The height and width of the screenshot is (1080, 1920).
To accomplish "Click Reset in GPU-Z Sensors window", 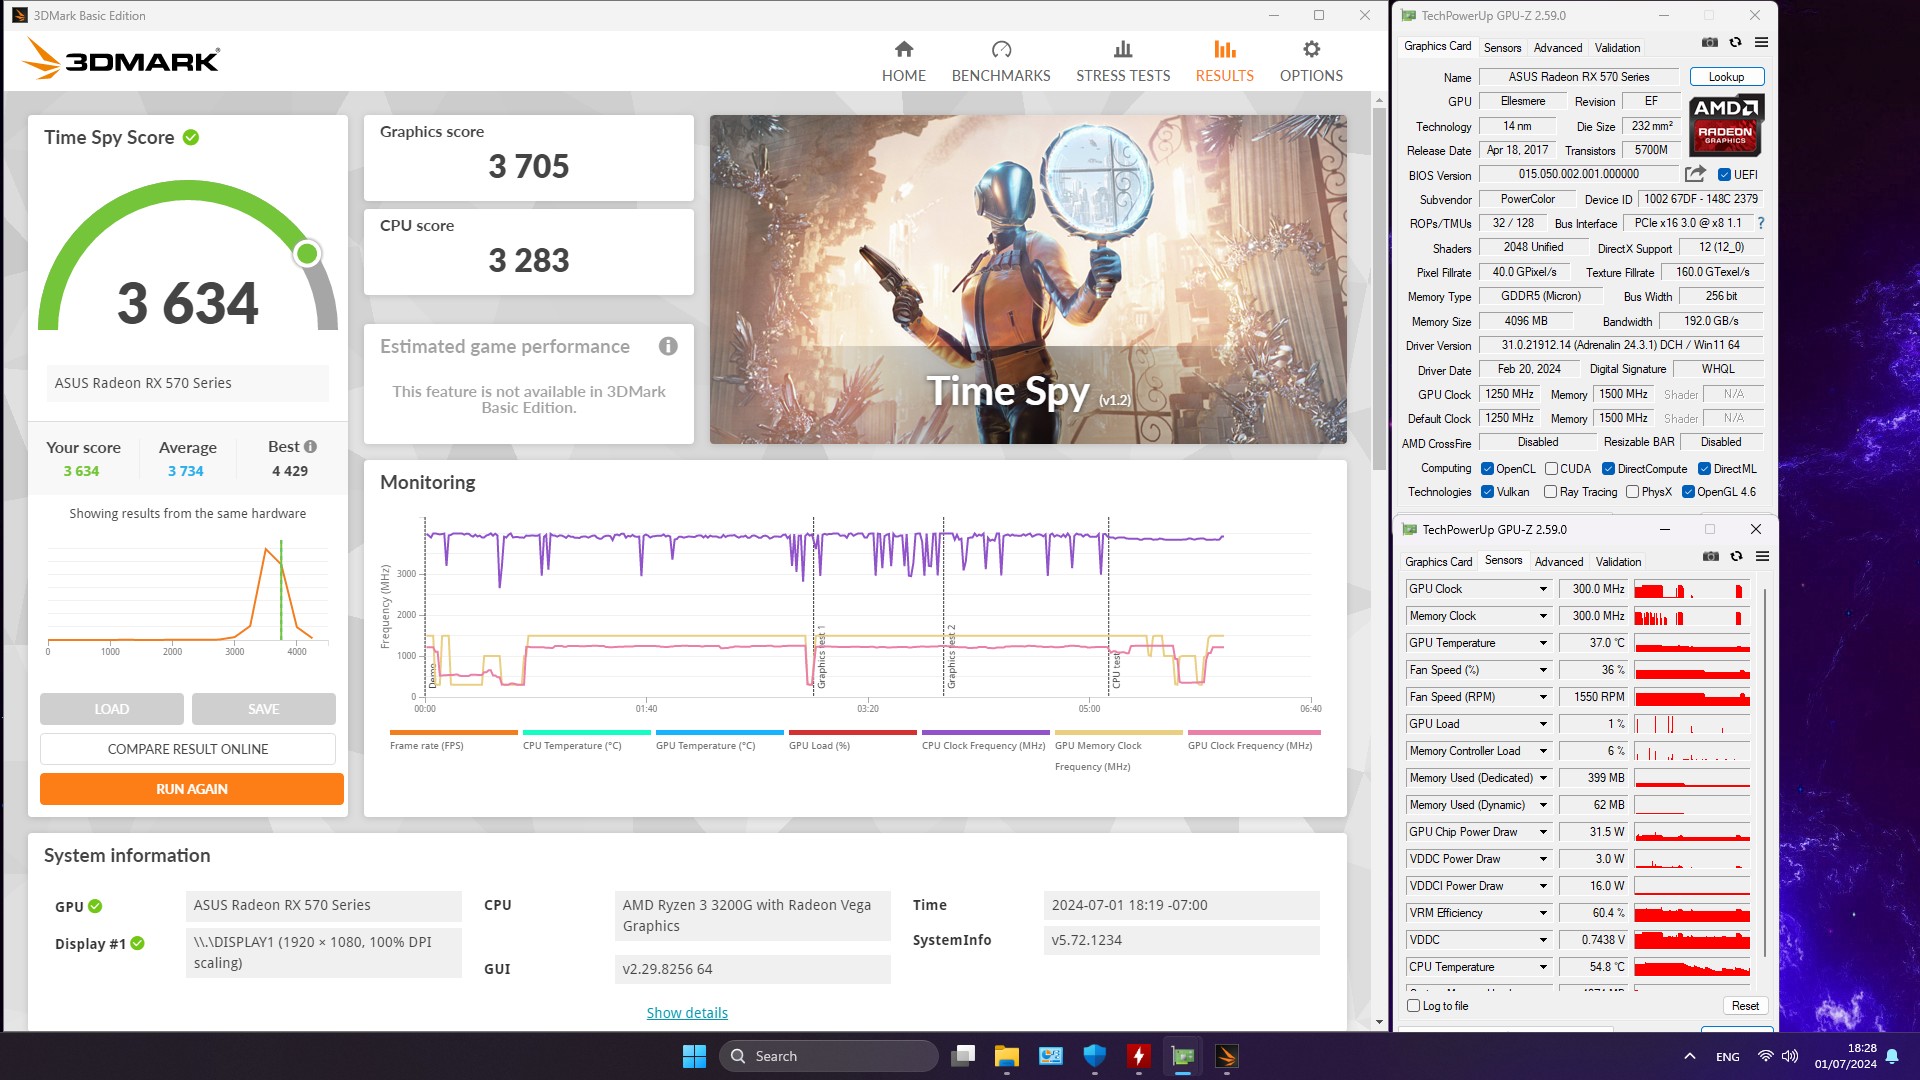I will 1745,1006.
